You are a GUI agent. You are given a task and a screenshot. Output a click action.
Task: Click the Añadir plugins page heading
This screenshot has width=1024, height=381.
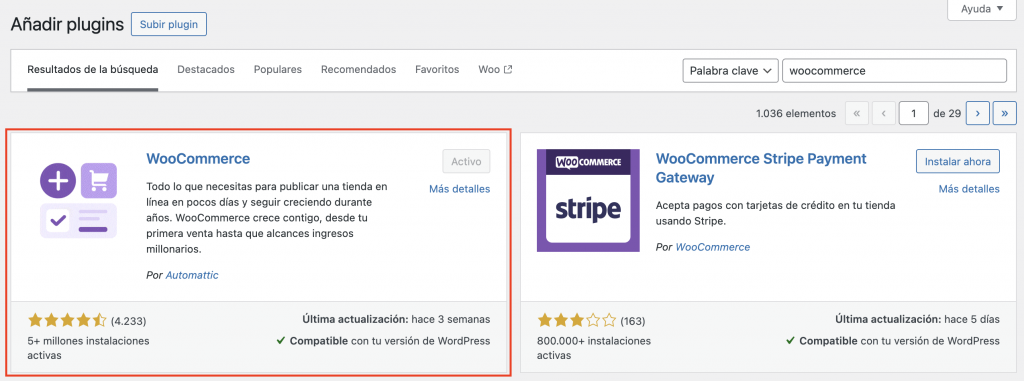pyautogui.click(x=67, y=24)
